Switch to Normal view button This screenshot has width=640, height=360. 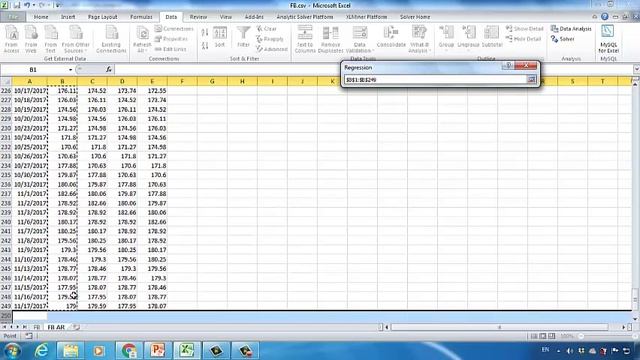[x=534, y=336]
